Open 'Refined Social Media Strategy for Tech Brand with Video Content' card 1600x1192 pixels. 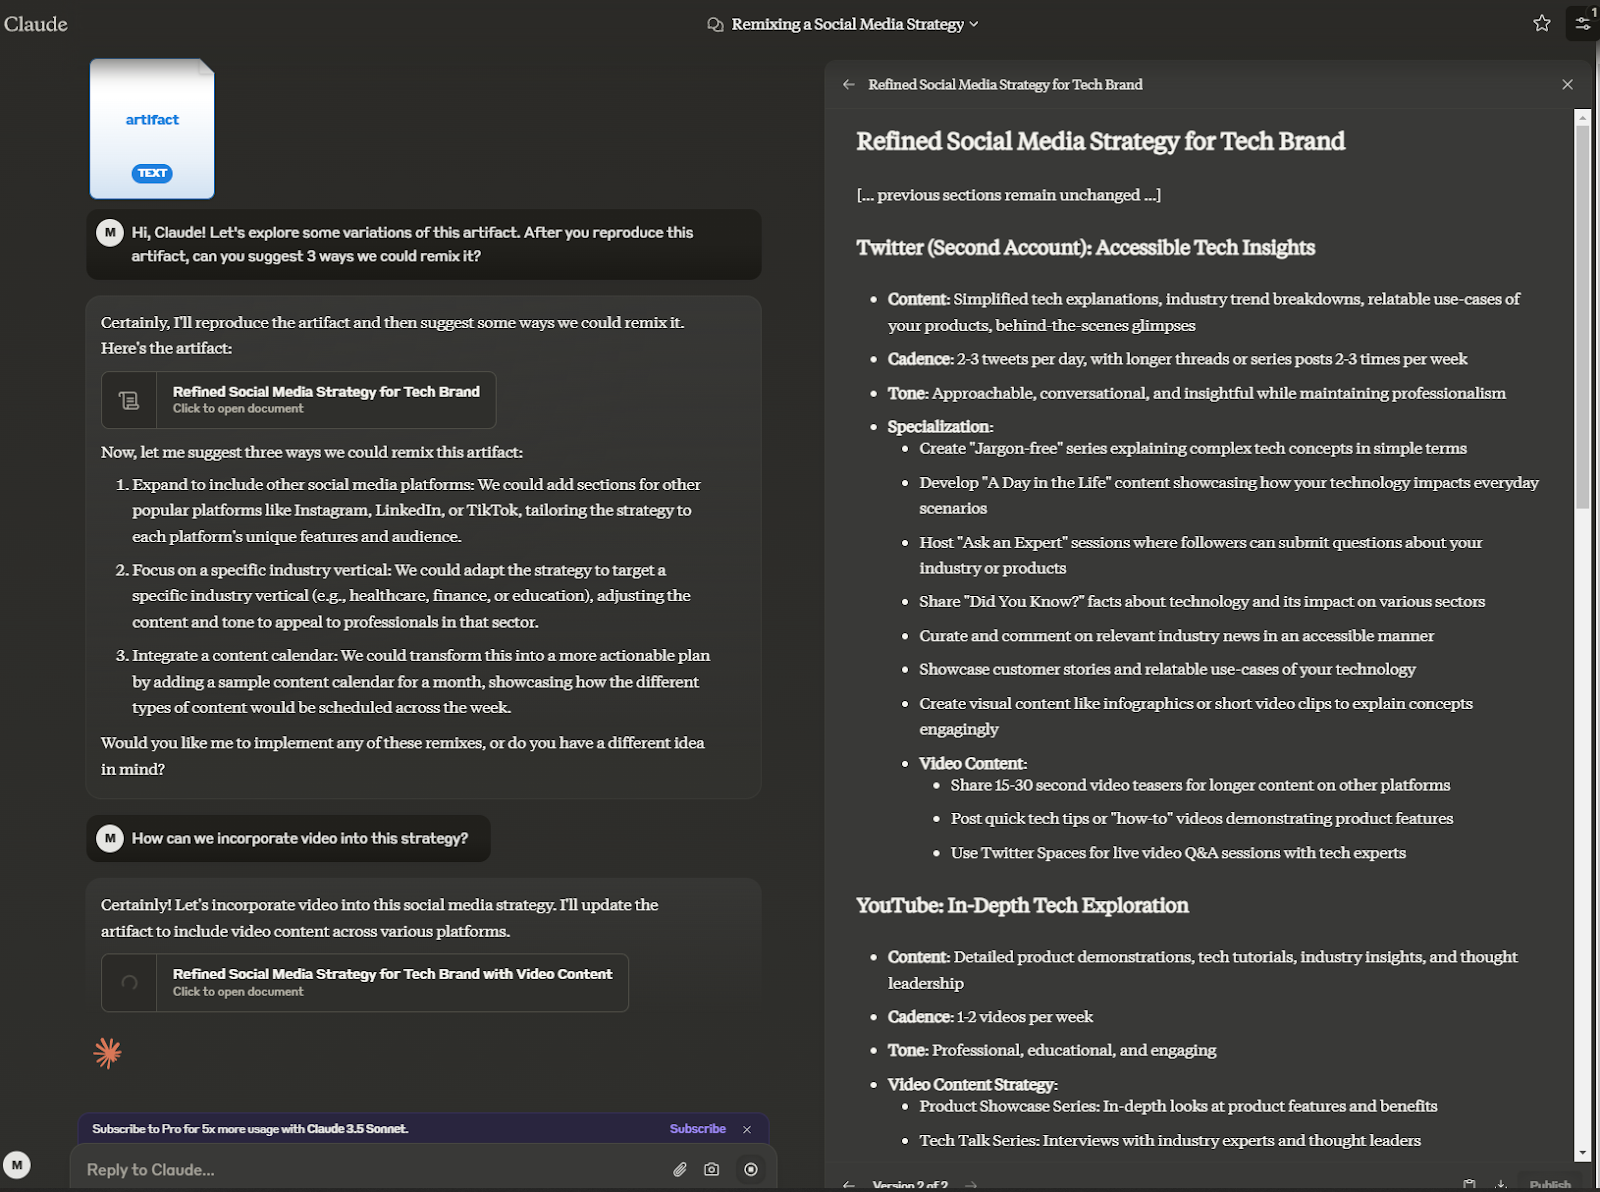coord(365,982)
